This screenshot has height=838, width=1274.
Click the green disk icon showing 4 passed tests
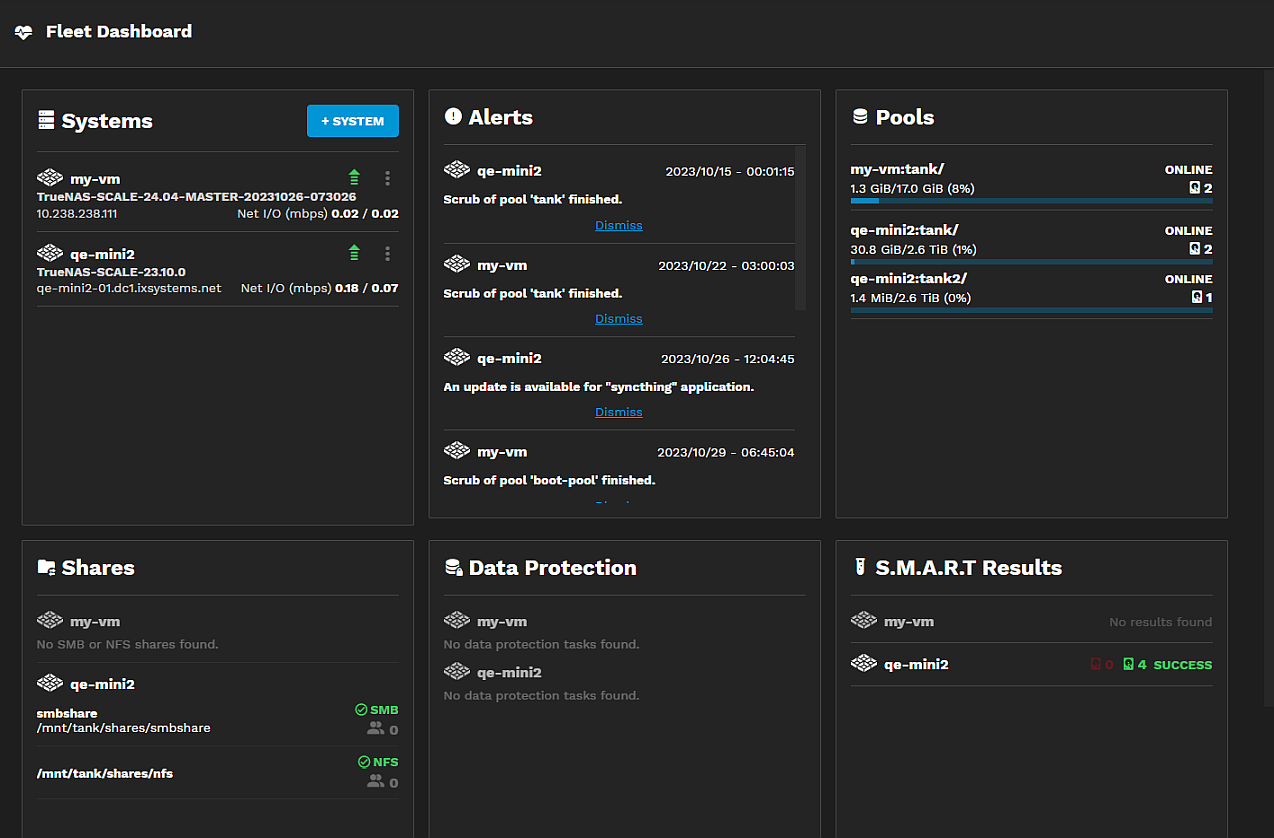tap(1130, 664)
